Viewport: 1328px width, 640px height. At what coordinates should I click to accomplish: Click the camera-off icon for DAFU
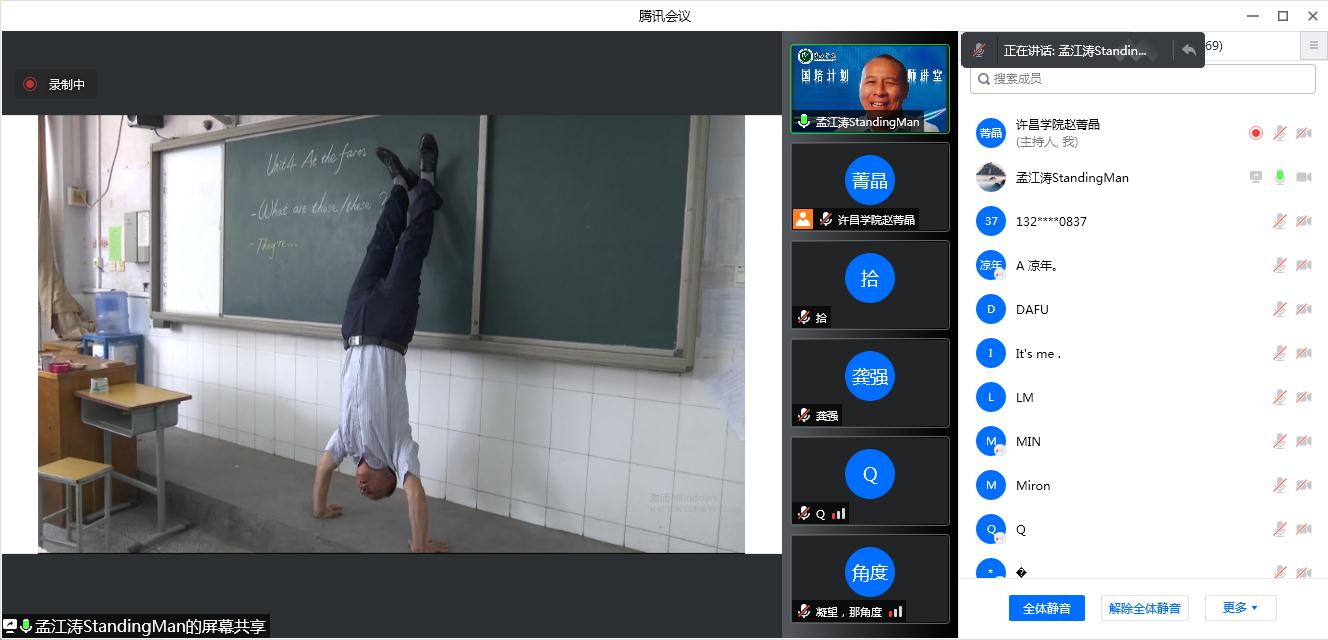[1304, 309]
